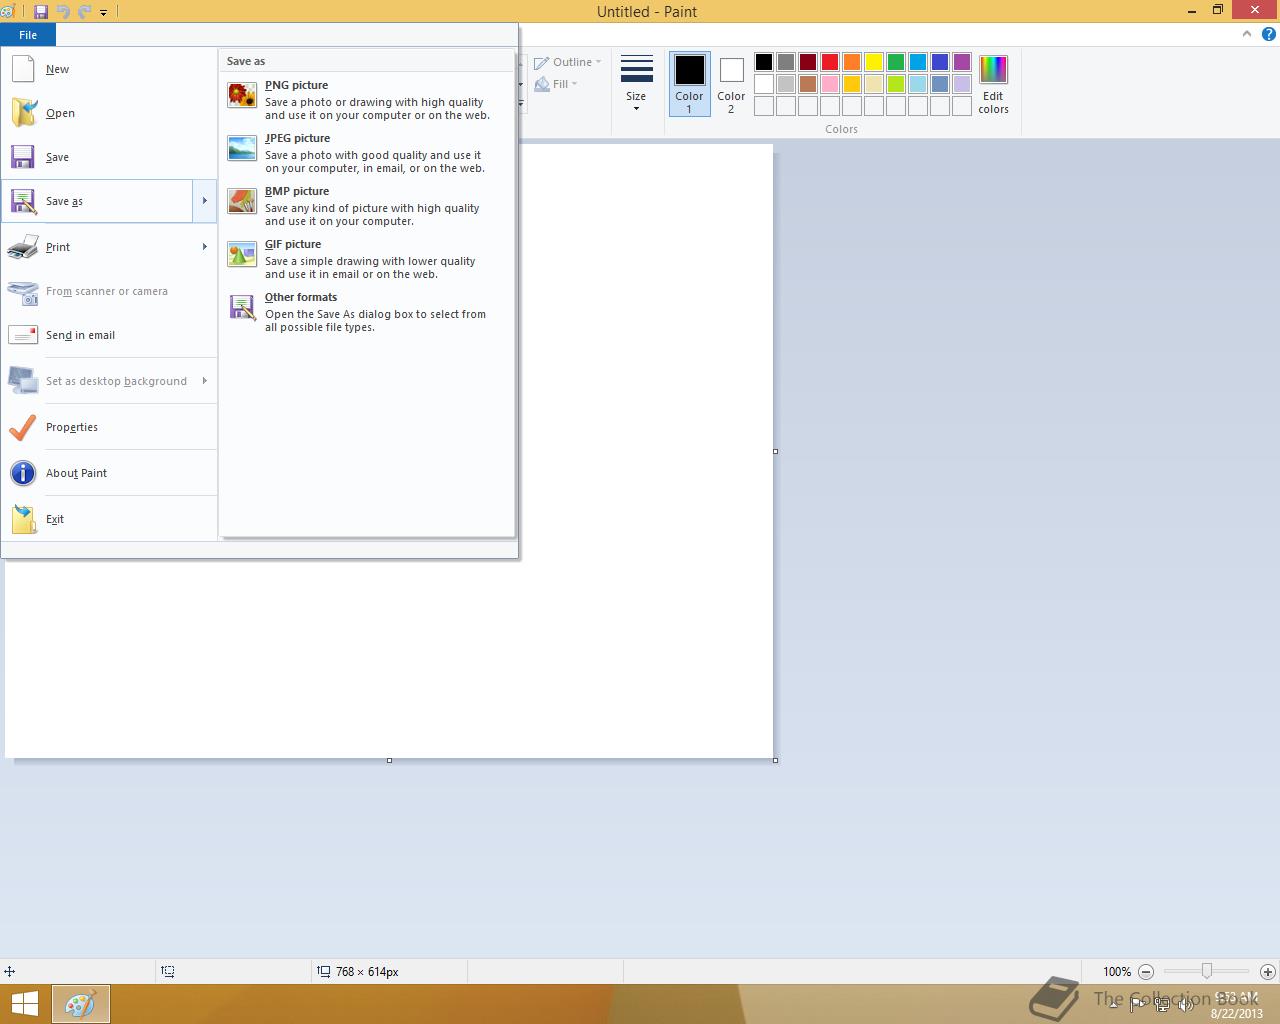Image resolution: width=1280 pixels, height=1024 pixels.
Task: Click the taskbar clock showing 8/22/2013
Action: click(x=1237, y=1005)
